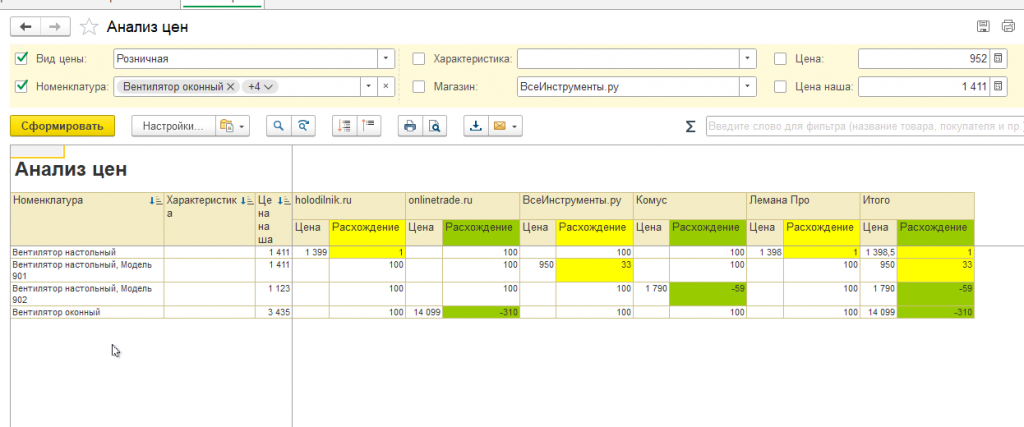
Task: Open the report variants dropdown arrow
Action: coord(243,126)
